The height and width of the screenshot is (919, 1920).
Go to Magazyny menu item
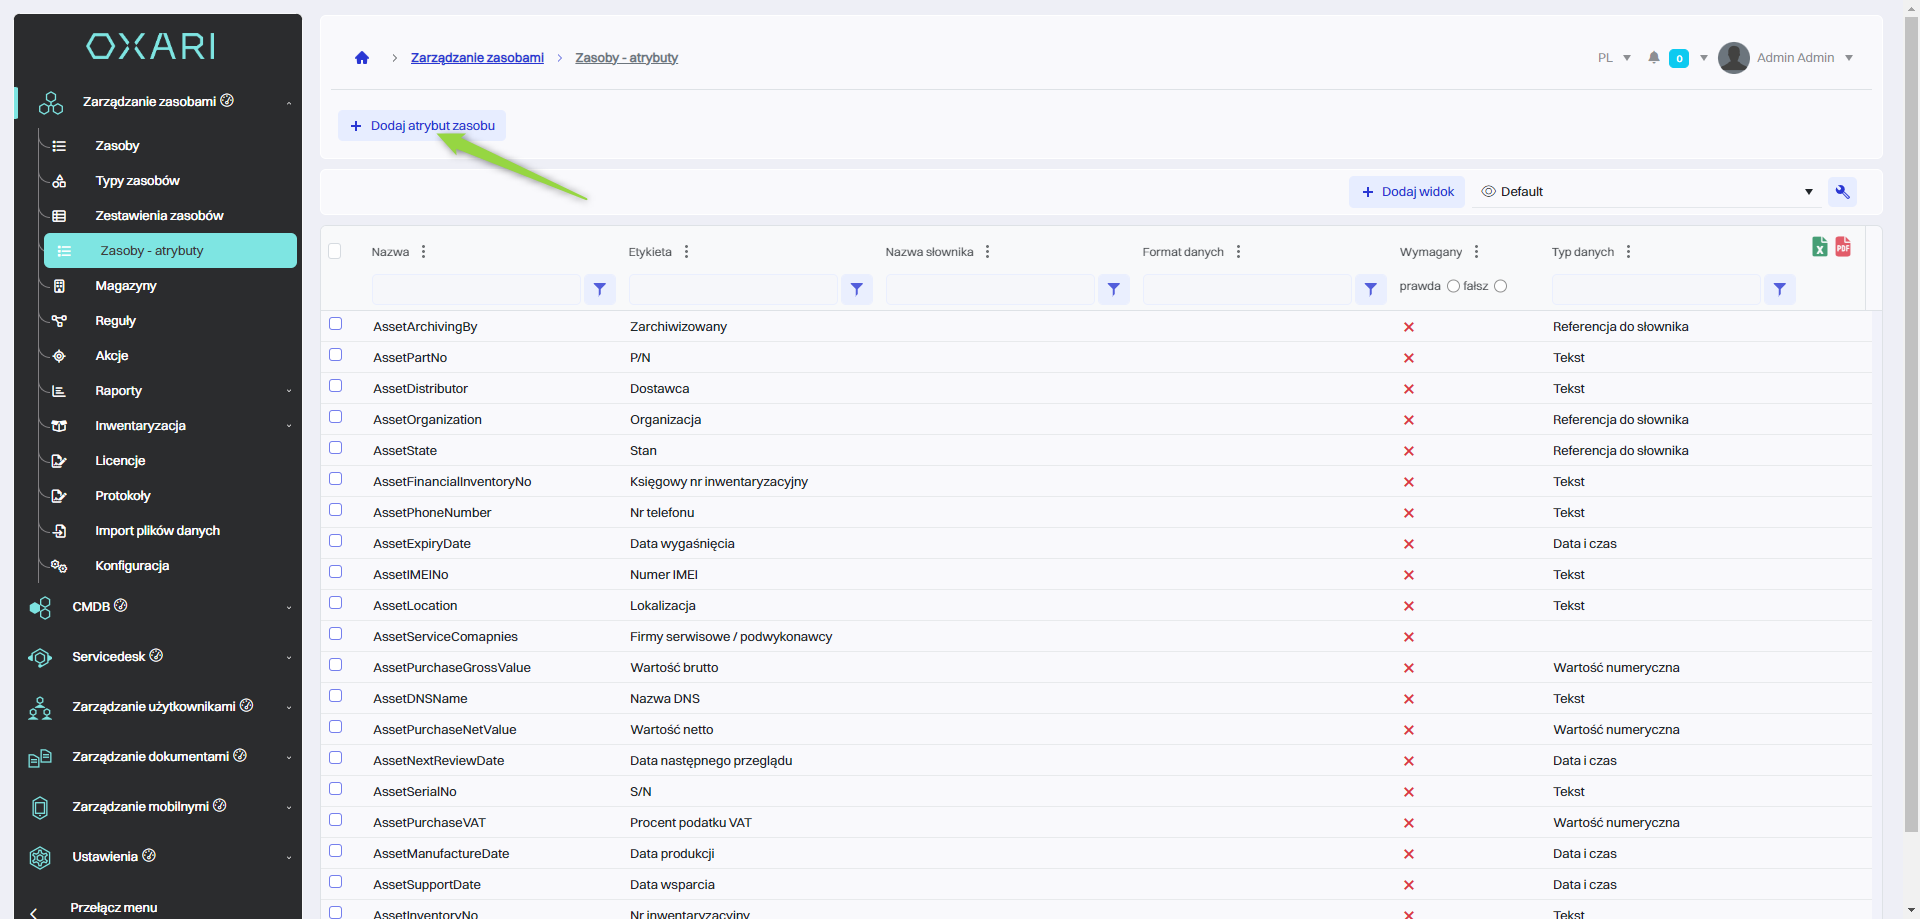coord(126,286)
